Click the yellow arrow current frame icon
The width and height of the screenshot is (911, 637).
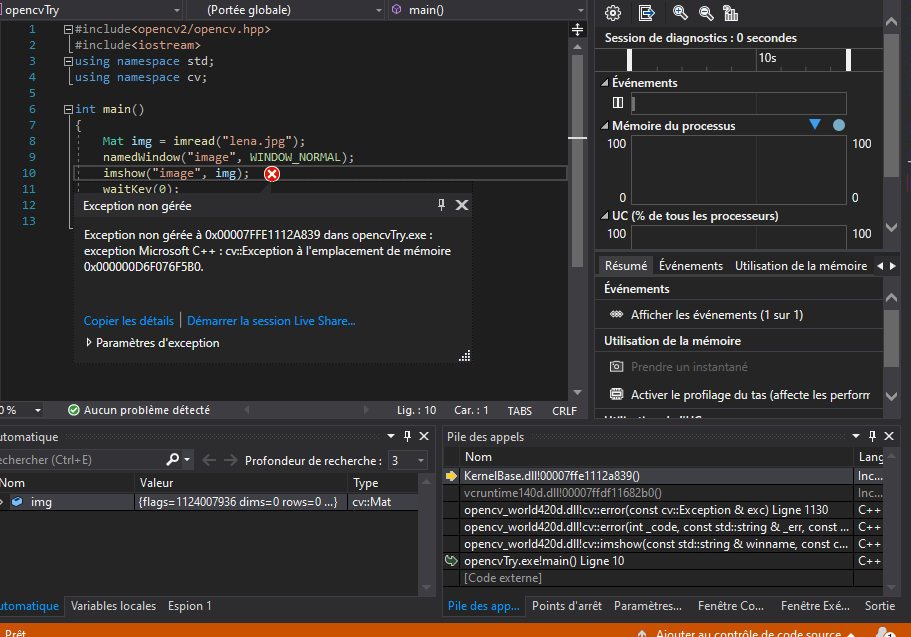pos(451,476)
